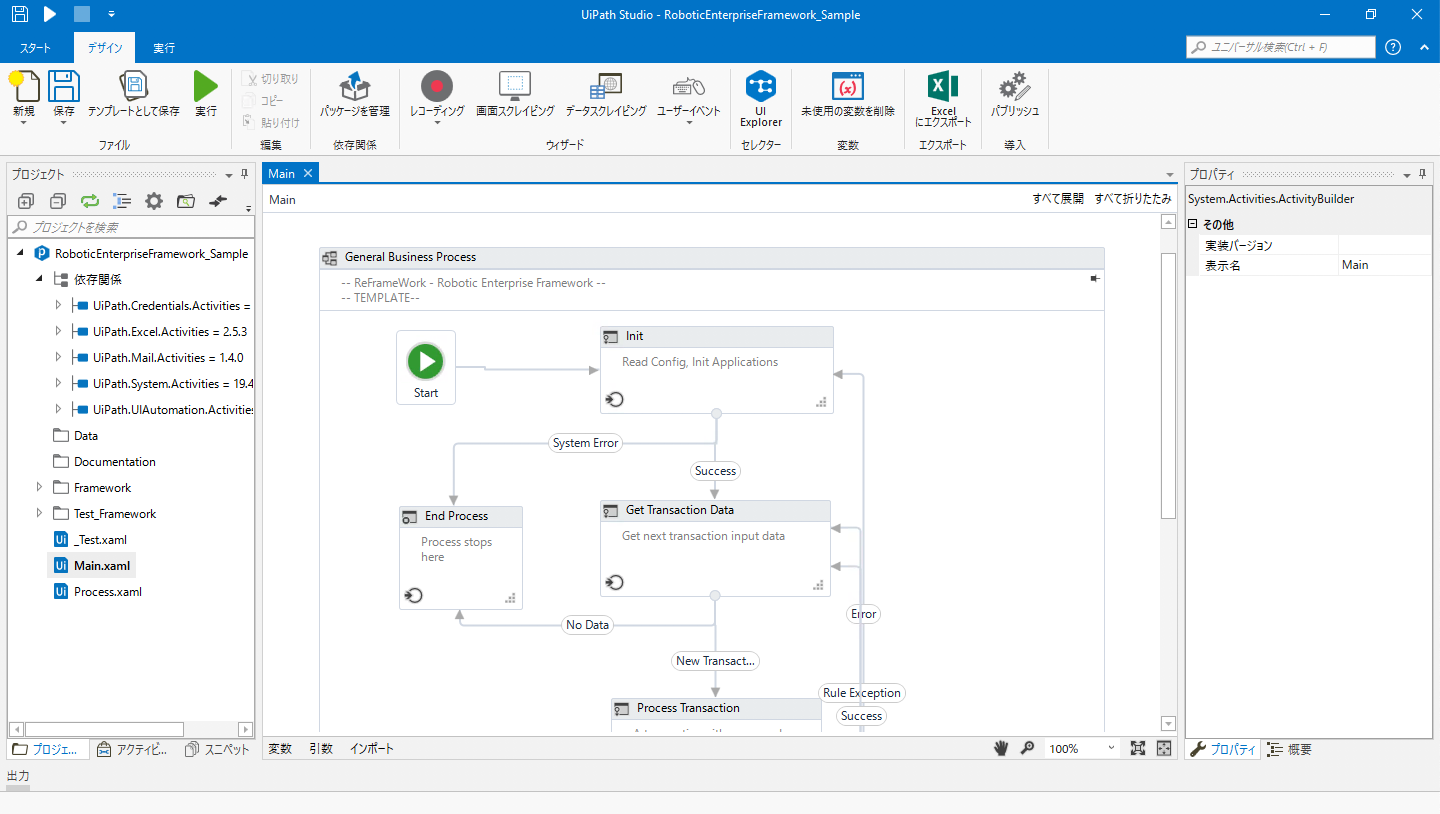Image resolution: width=1440 pixels, height=814 pixels.
Task: Open Manage Packages
Action: point(354,88)
